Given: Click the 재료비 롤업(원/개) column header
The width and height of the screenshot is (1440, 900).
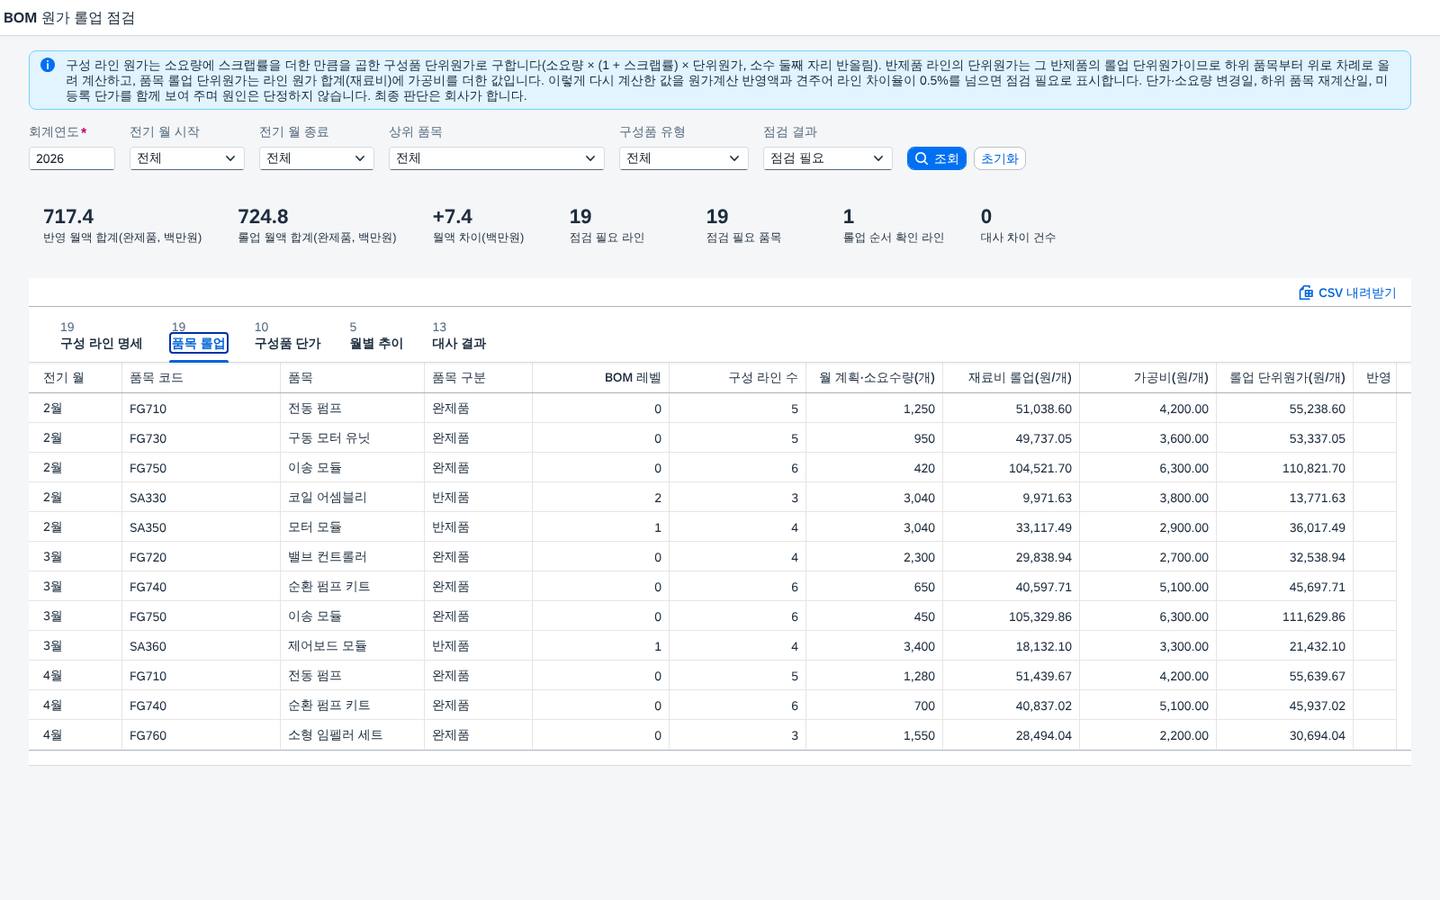Looking at the screenshot, I should pyautogui.click(x=1011, y=378).
